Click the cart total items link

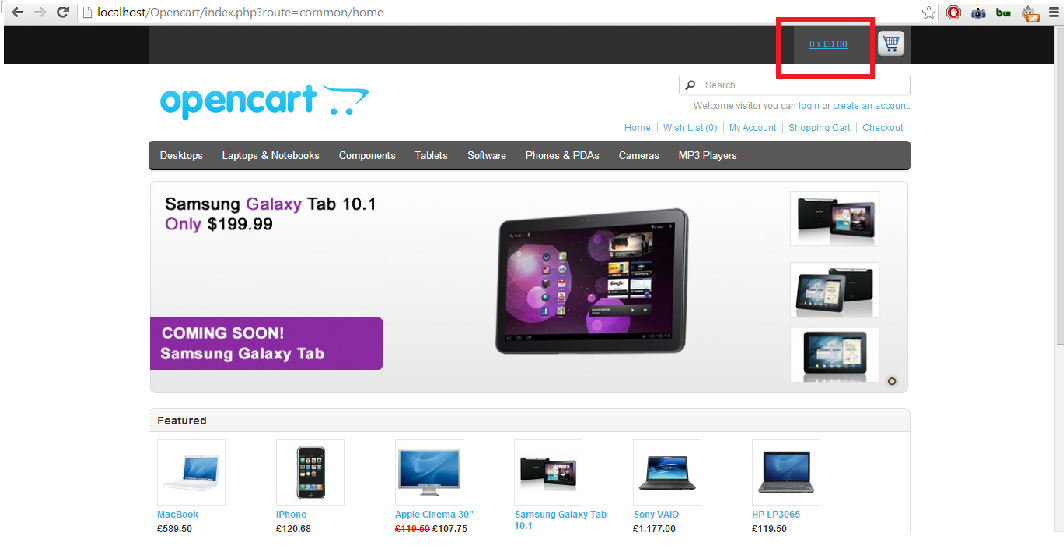[828, 44]
